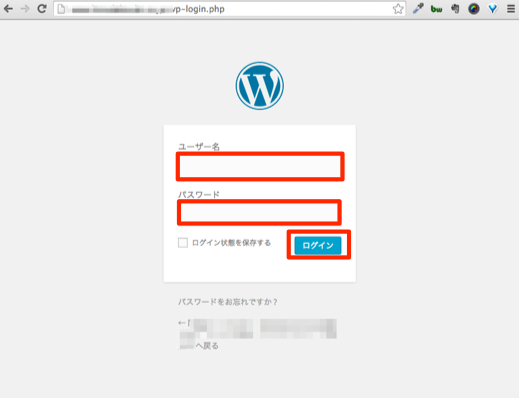
Task: Go back using the browser back arrow
Action: pos(8,9)
